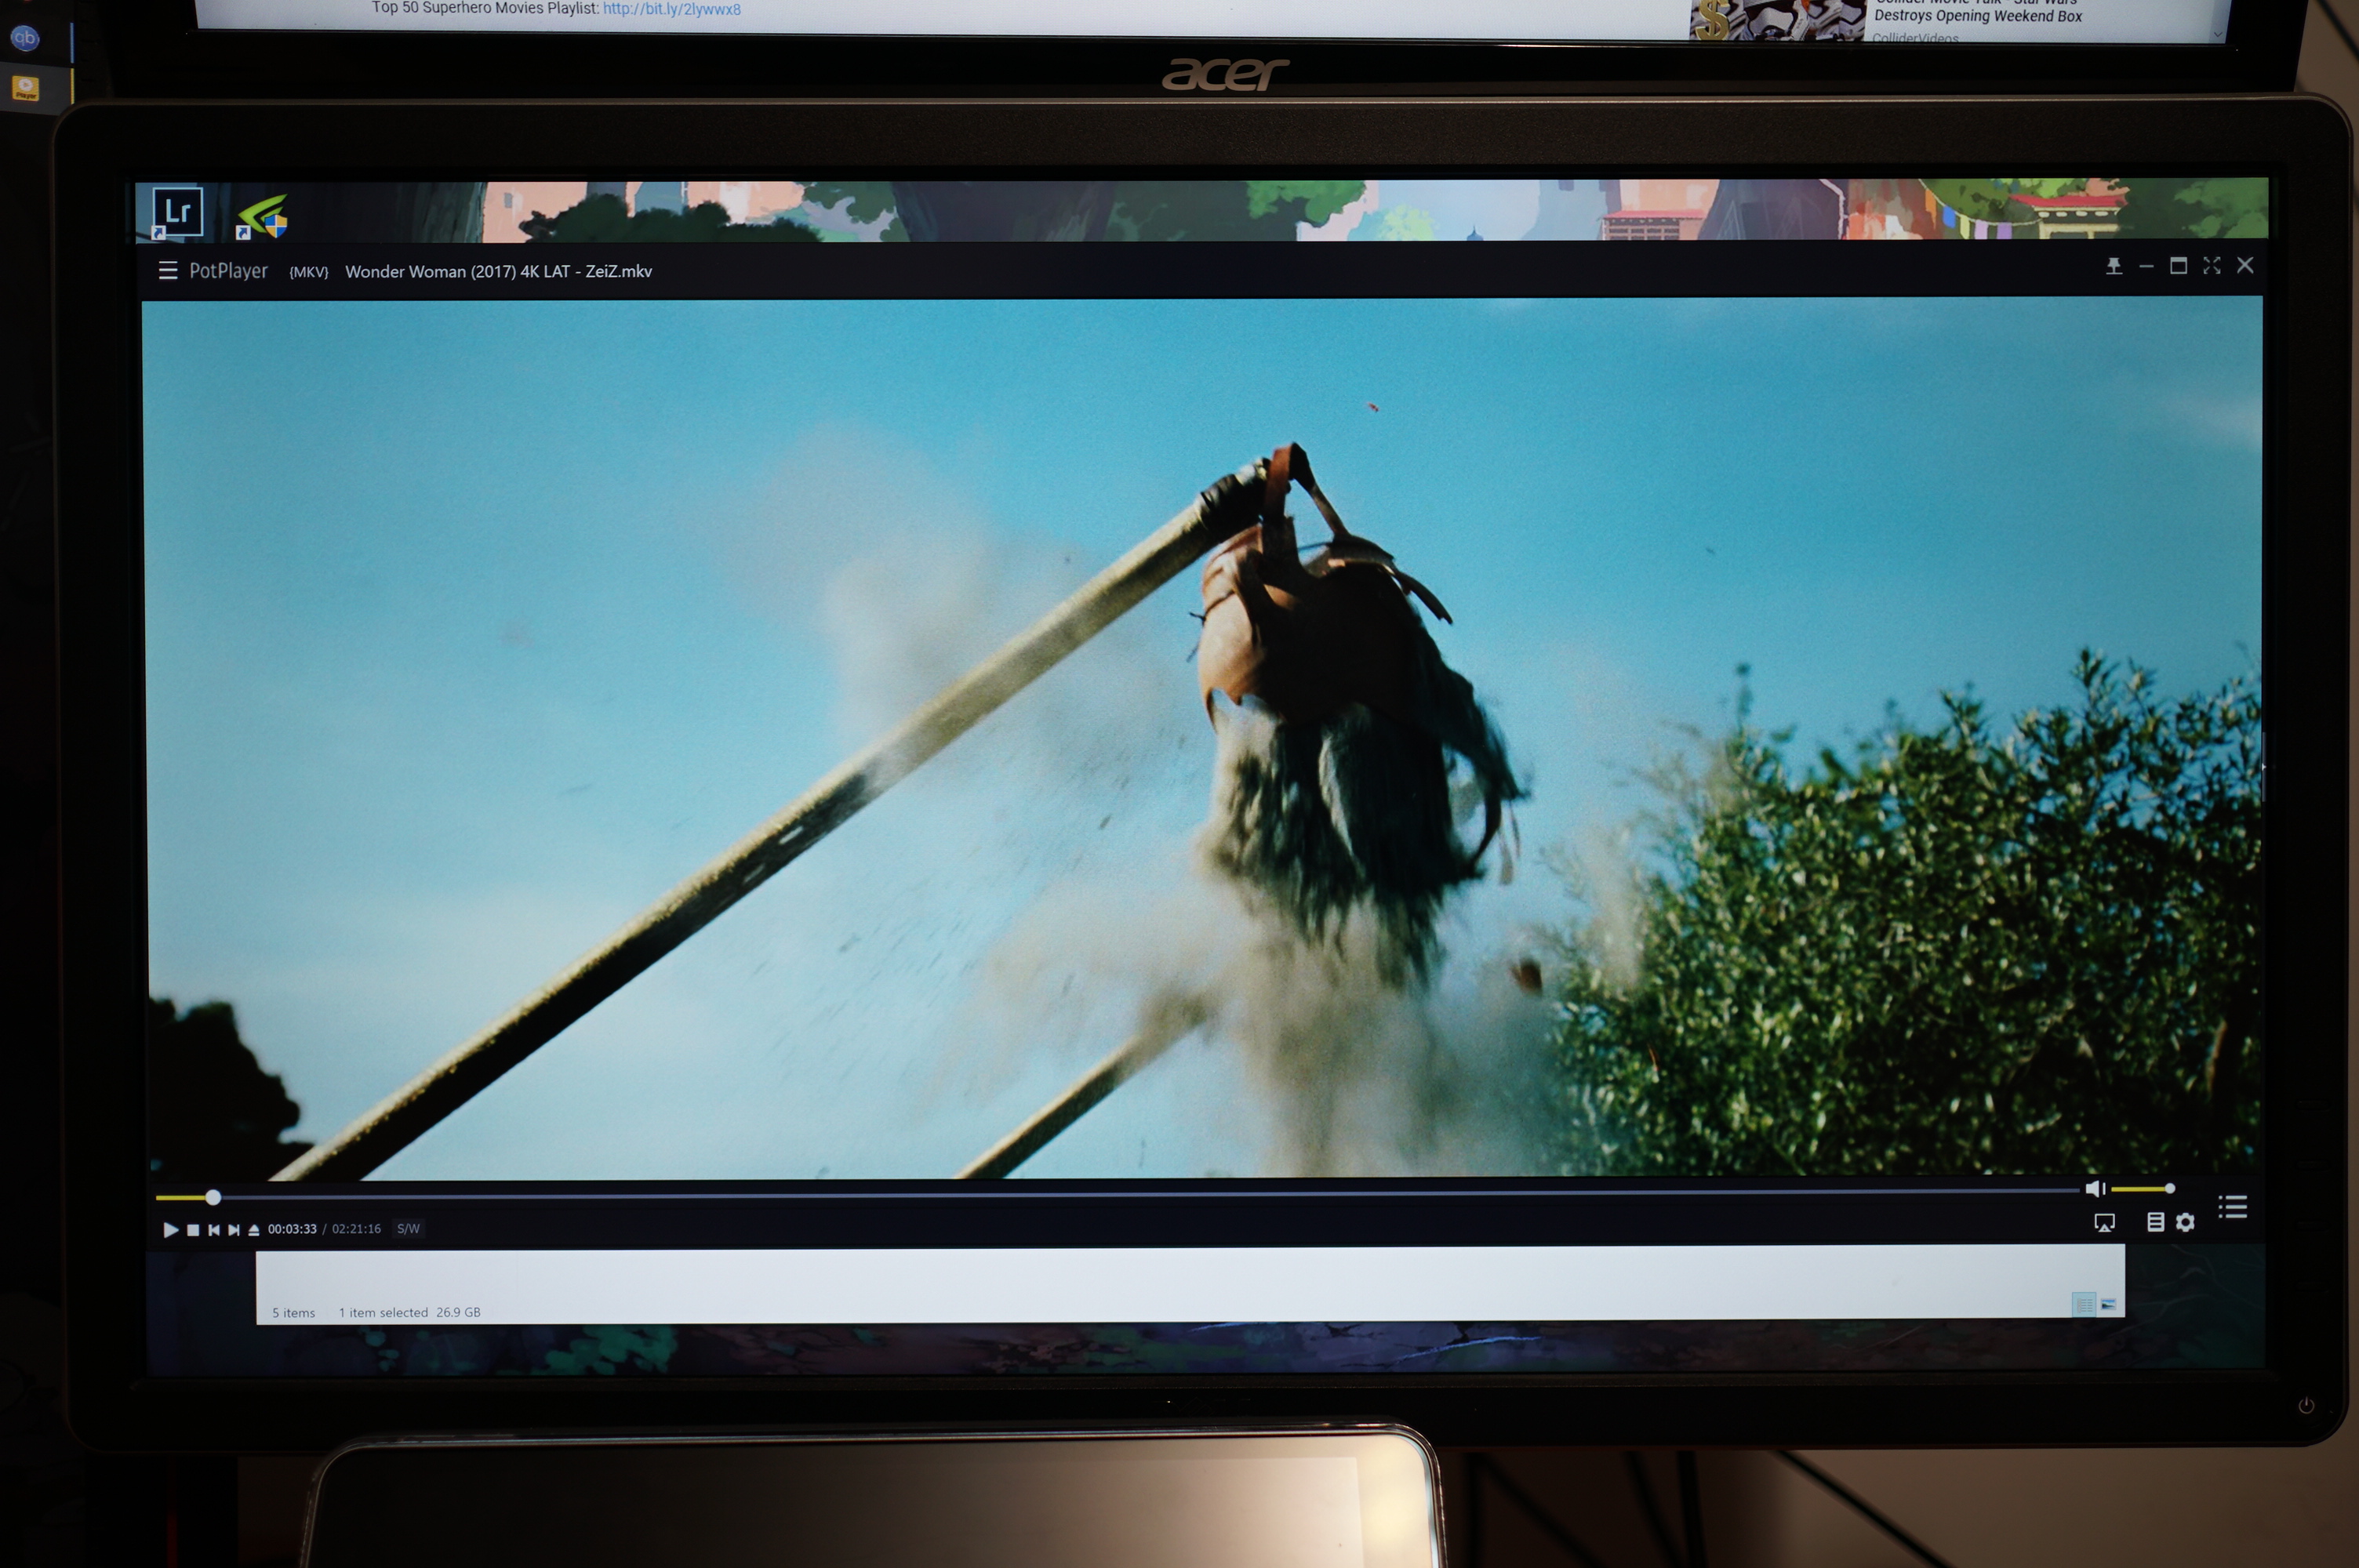Click '5 items' in Explorer status bar
The image size is (2359, 1568).
[293, 1313]
